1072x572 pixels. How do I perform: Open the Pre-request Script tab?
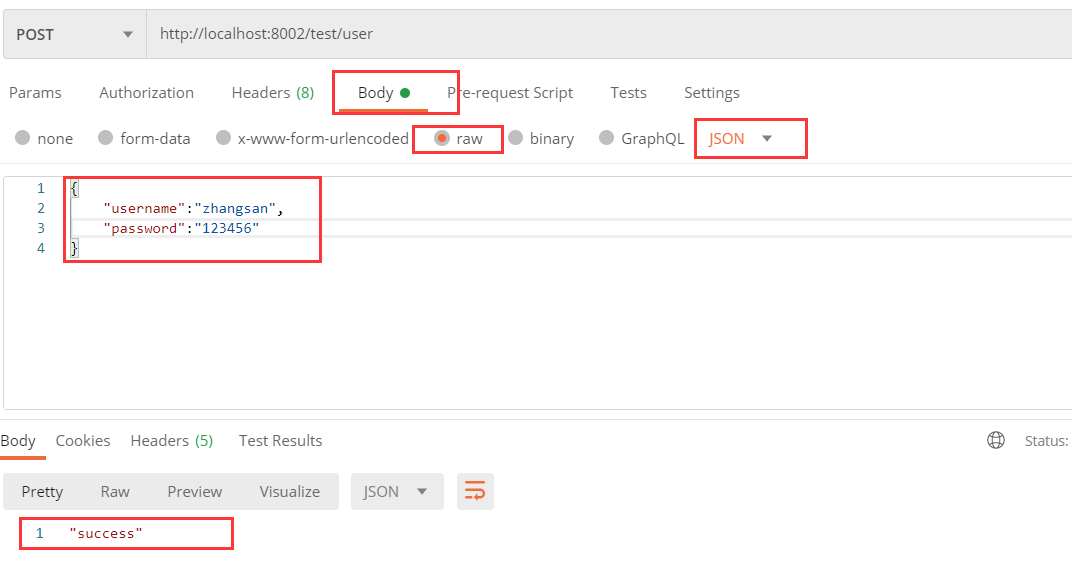[x=510, y=93]
